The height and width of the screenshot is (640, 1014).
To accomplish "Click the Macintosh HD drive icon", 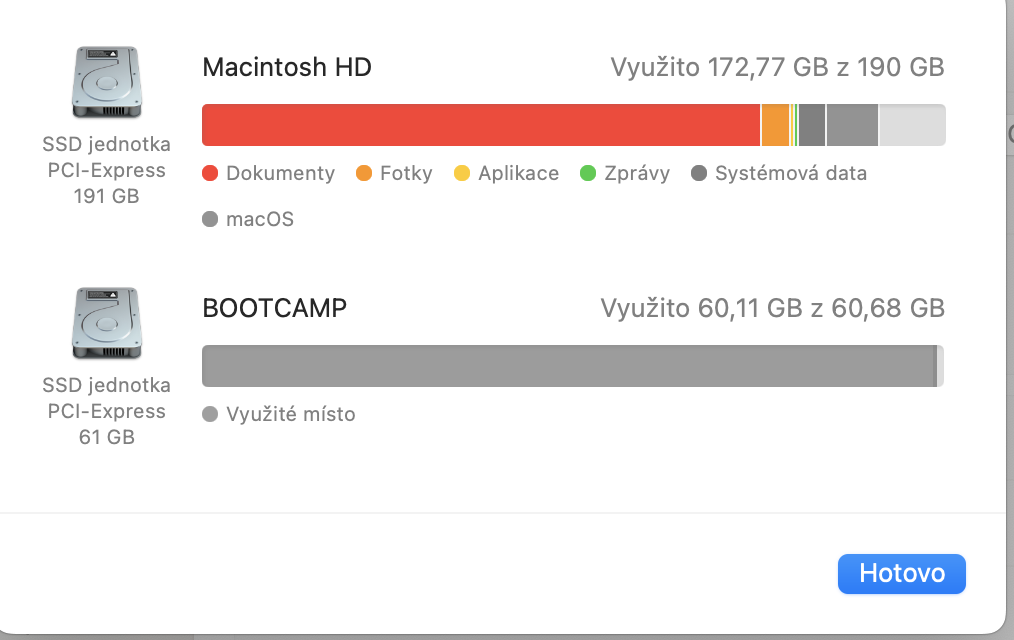I will (x=106, y=82).
